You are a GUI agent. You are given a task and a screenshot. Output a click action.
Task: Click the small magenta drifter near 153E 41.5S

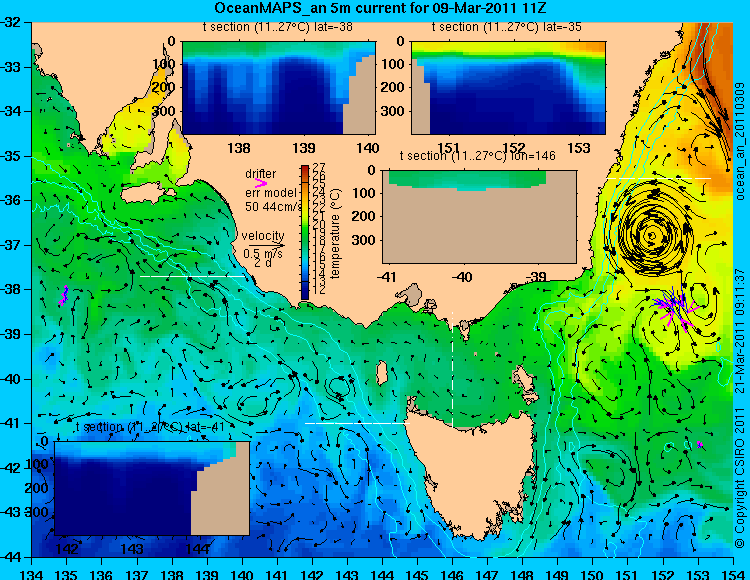700,445
